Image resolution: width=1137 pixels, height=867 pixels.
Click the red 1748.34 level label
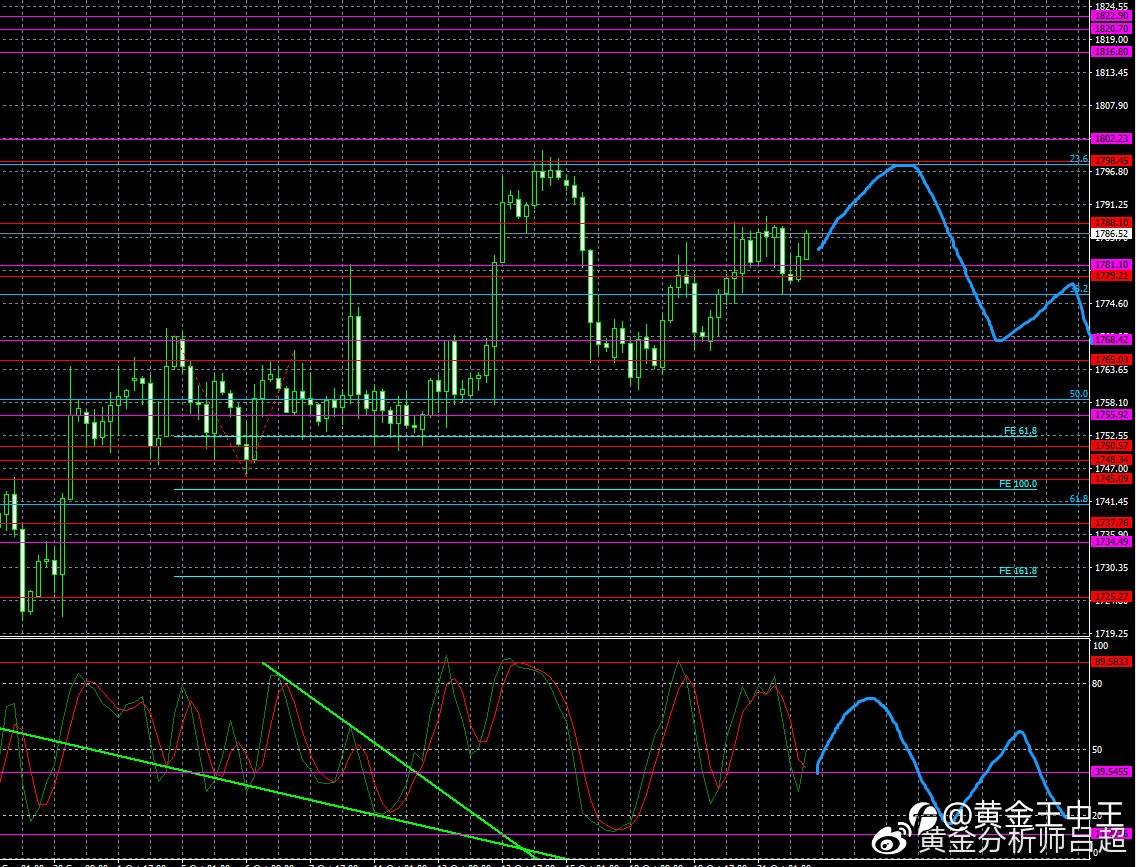1111,460
